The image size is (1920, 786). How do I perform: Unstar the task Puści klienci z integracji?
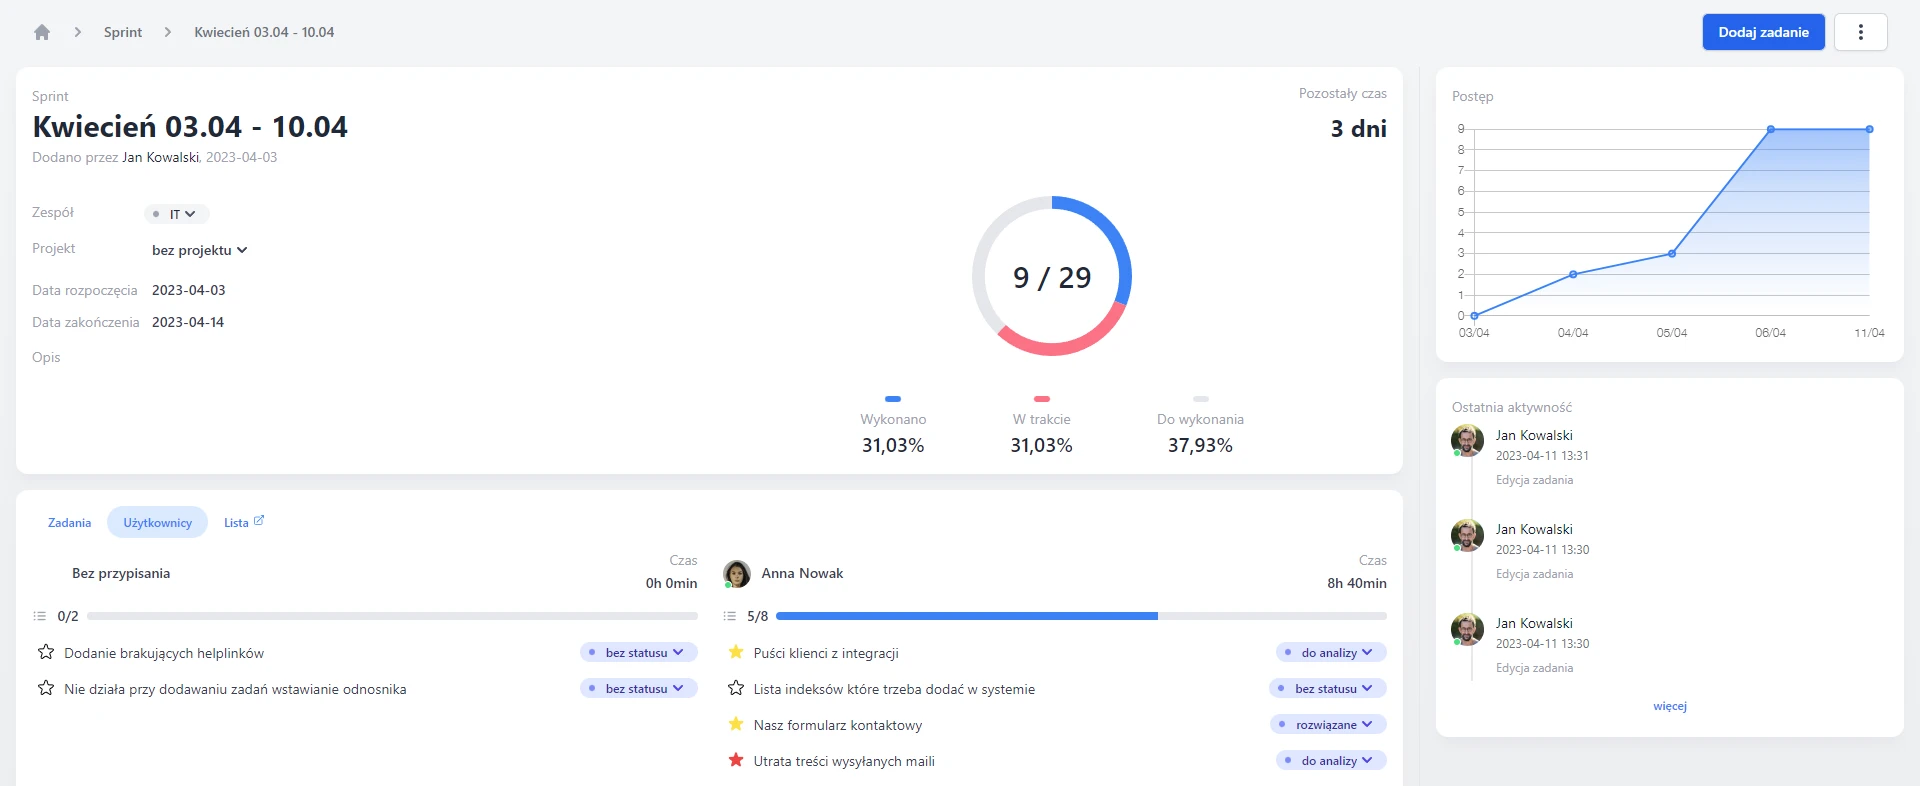736,652
